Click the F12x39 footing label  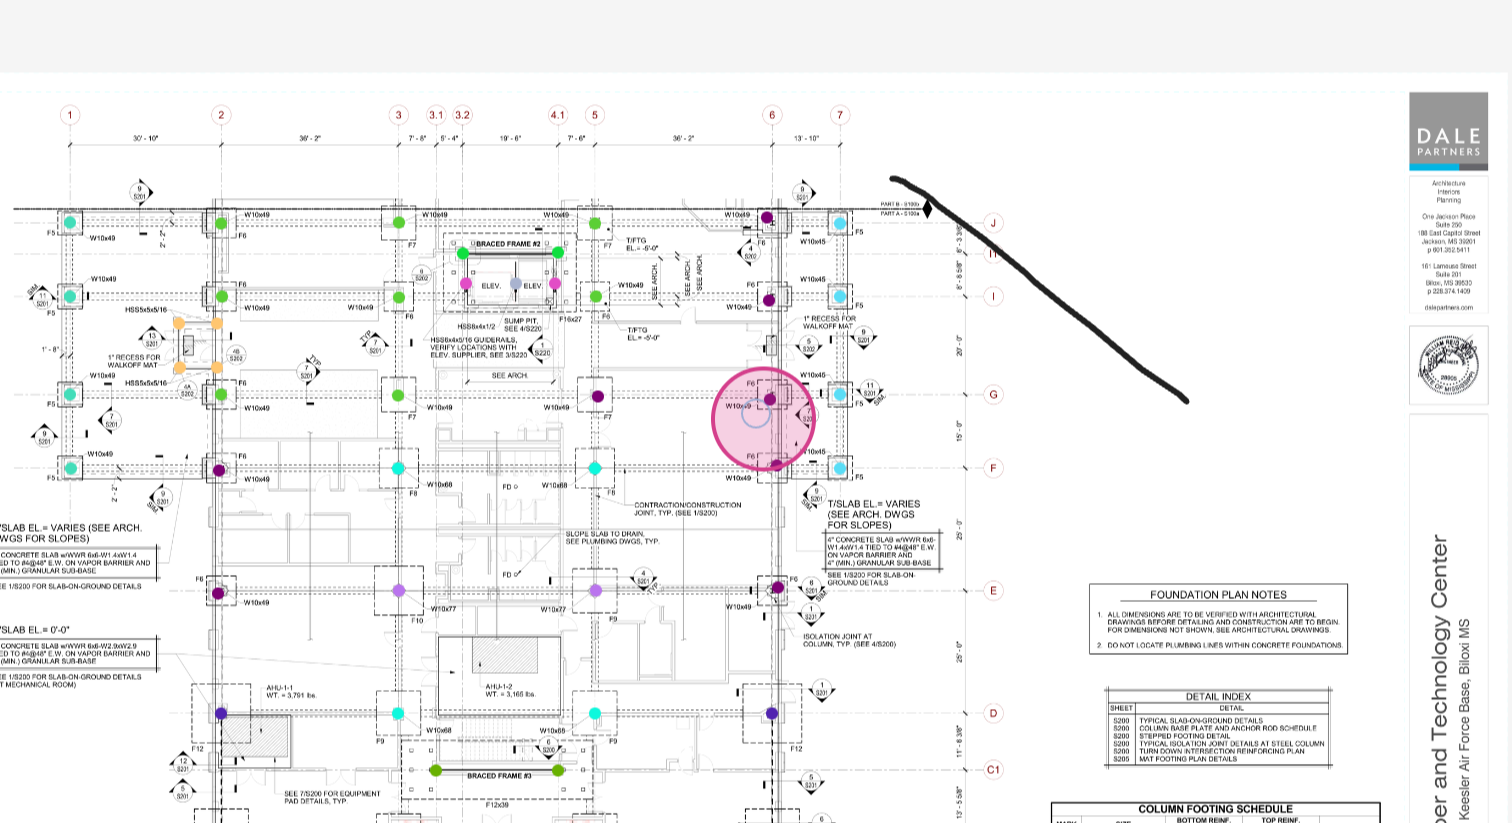498,804
